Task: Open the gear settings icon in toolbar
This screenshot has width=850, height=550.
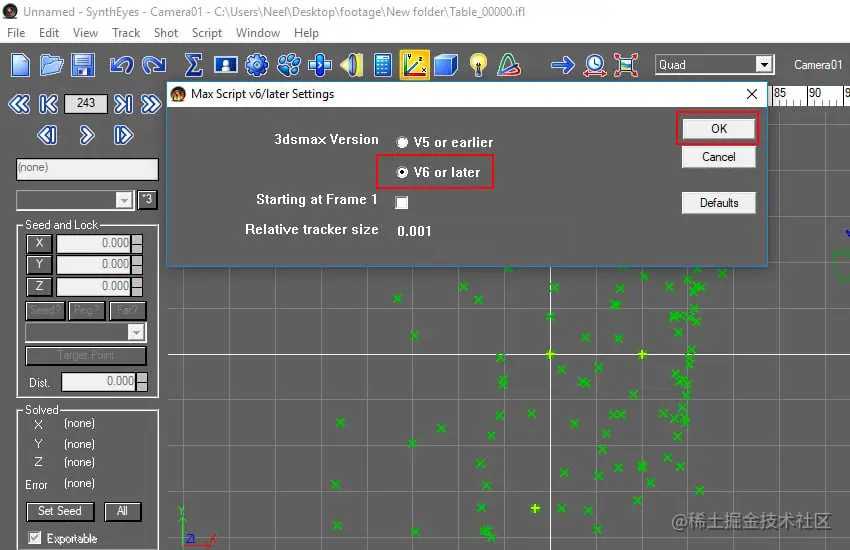Action: coord(256,65)
